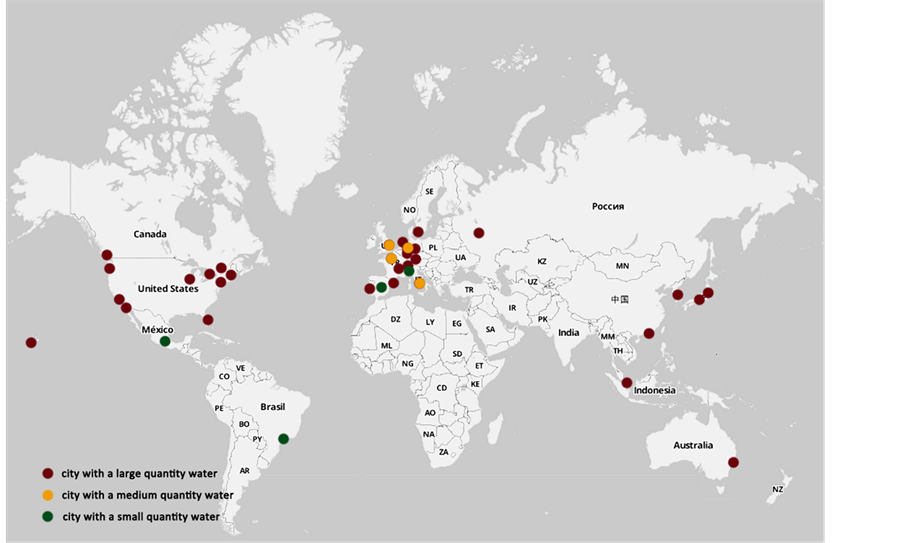903x543 pixels.
Task: Select the legend text 'city with a small quantity water'
Action: point(141,517)
